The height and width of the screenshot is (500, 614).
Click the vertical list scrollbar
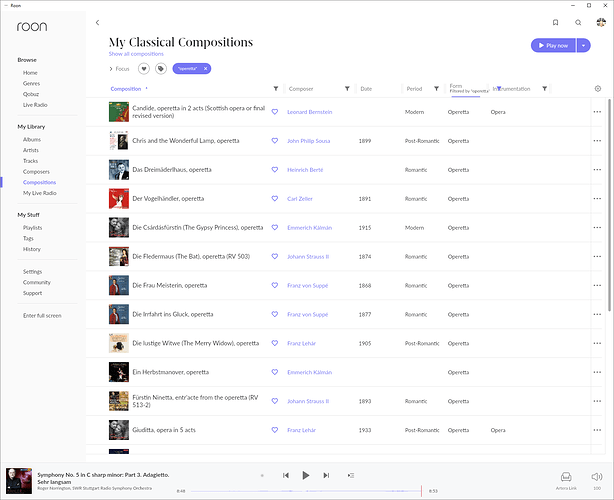point(609,205)
